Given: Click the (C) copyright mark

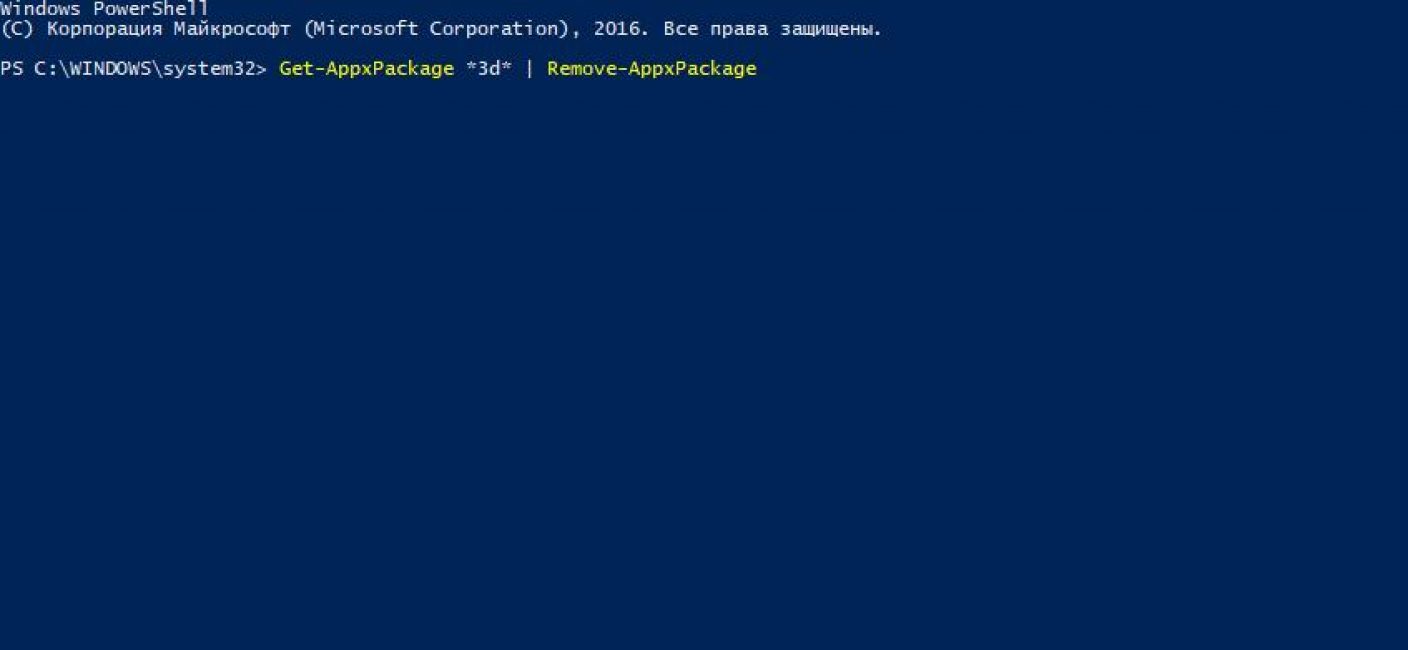Looking at the screenshot, I should coord(18,29).
